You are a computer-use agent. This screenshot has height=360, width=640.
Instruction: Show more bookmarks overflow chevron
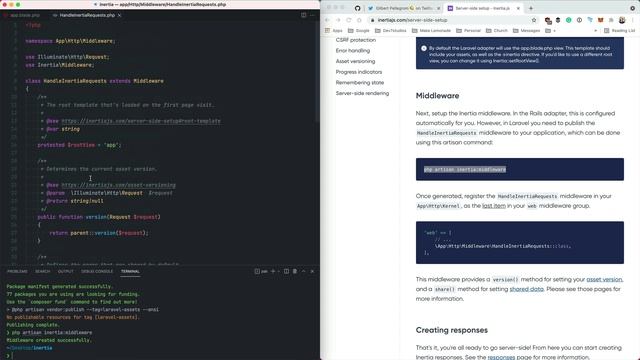[596, 31]
